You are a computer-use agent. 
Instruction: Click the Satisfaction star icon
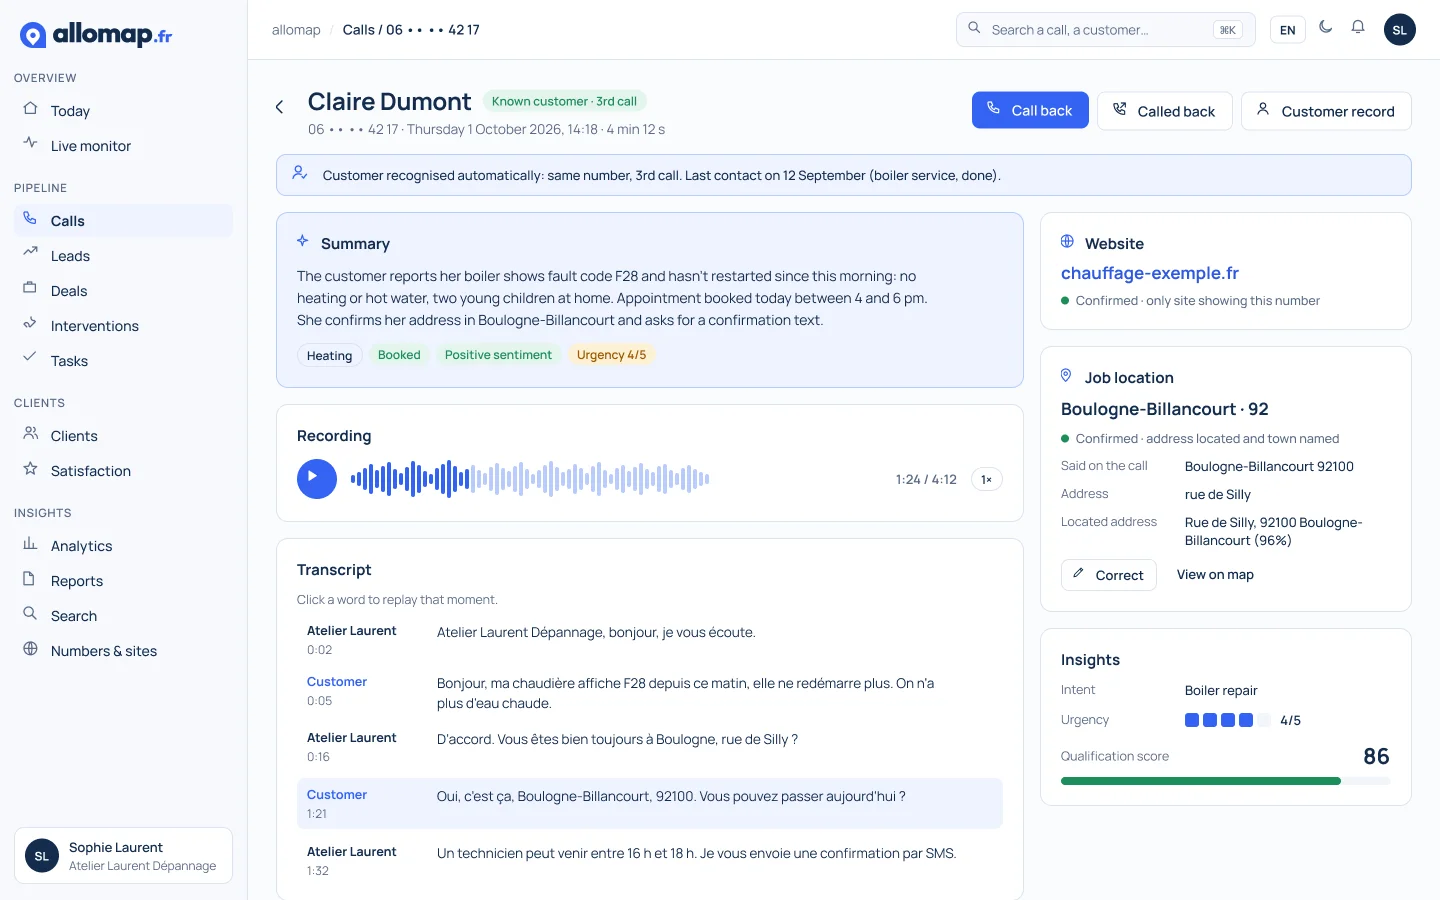(x=30, y=469)
